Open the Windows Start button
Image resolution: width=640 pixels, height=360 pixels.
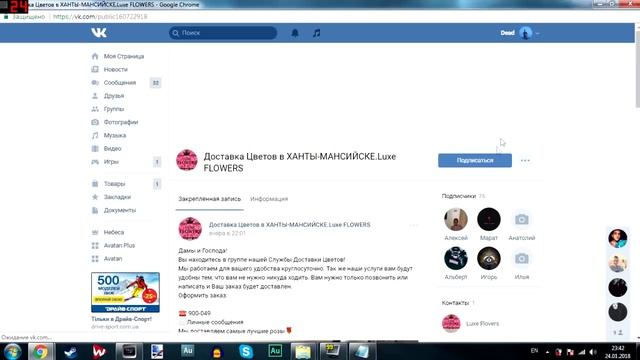point(12,351)
